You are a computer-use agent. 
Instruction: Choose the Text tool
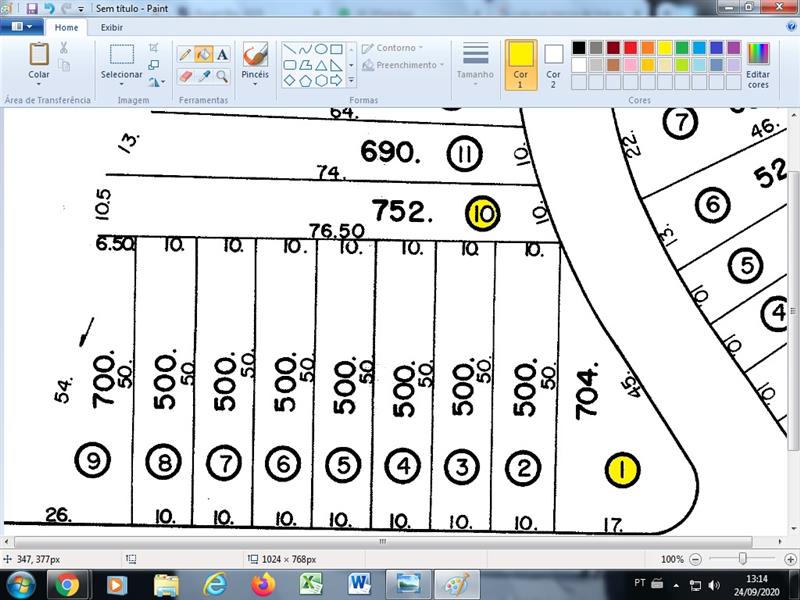(x=222, y=54)
